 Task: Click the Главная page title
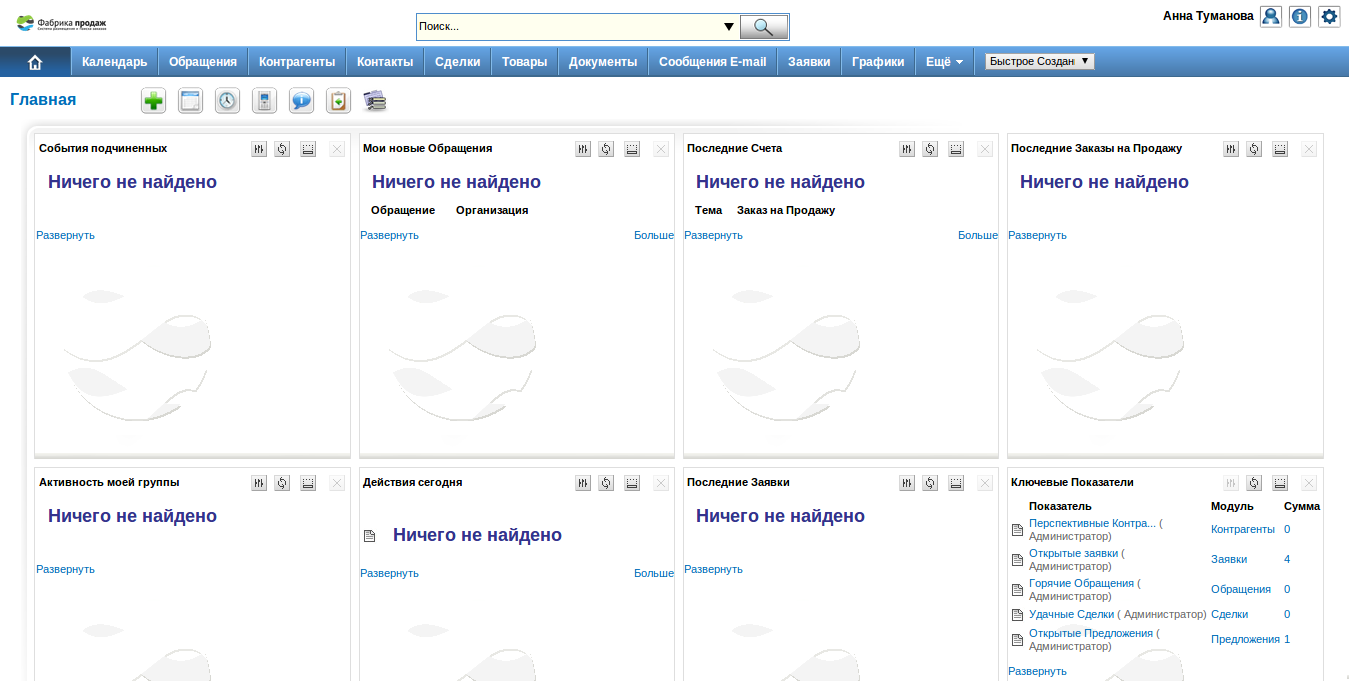(43, 99)
